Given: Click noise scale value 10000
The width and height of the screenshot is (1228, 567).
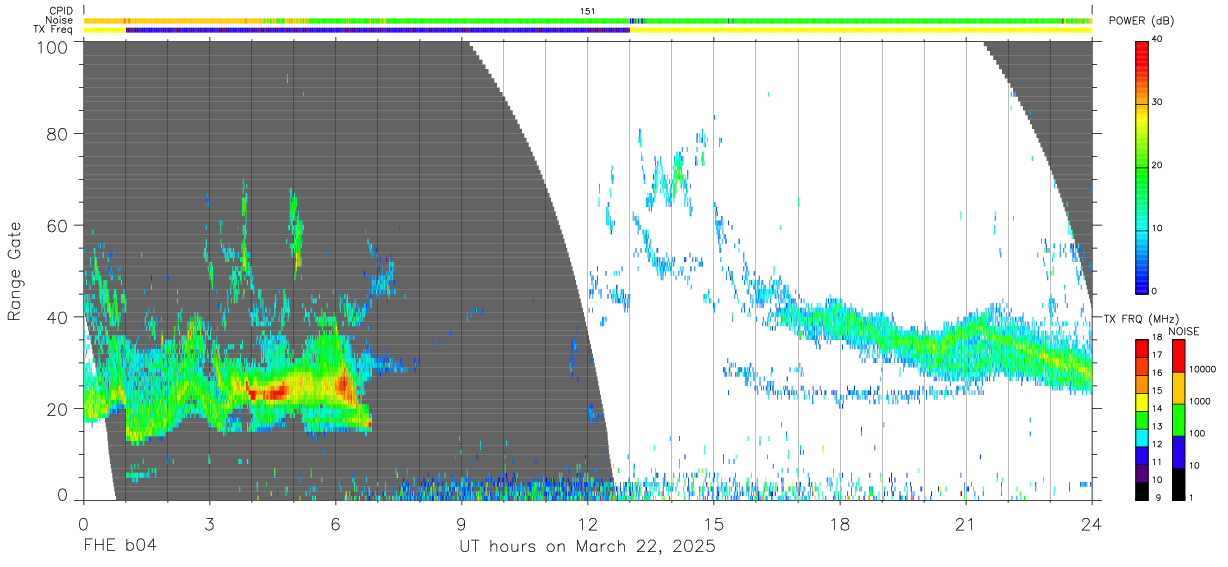Looking at the screenshot, I should coord(1202,369).
